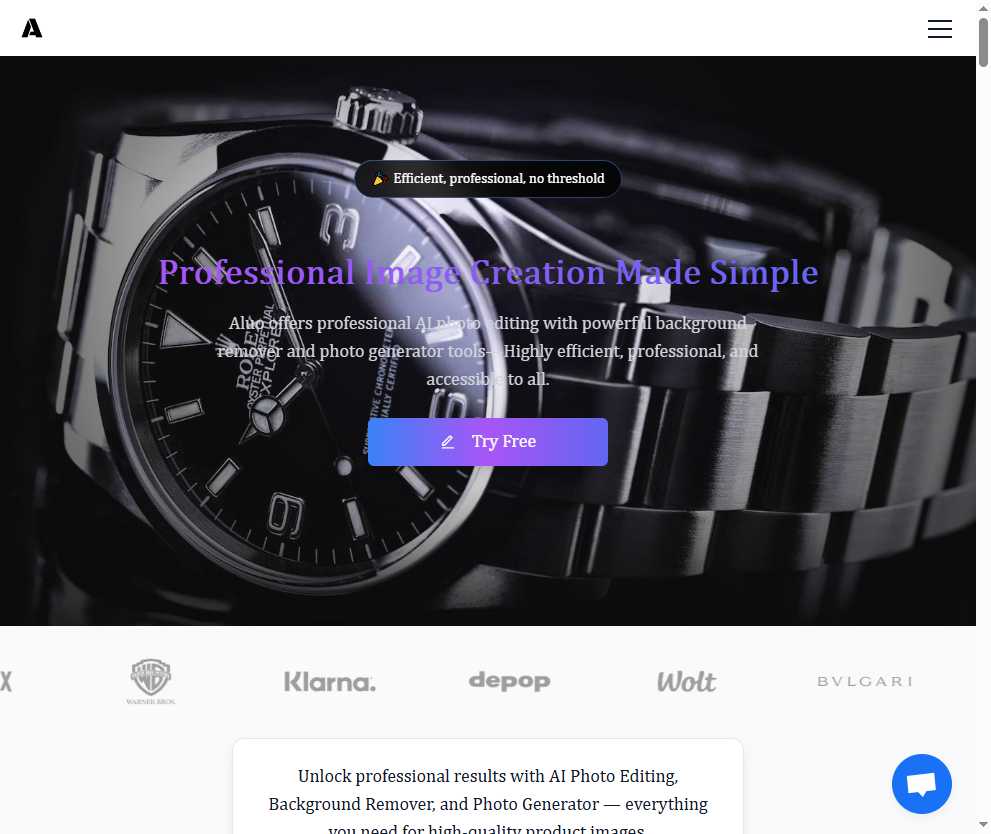Click the Efficient, professional, no threshold badge

point(487,179)
